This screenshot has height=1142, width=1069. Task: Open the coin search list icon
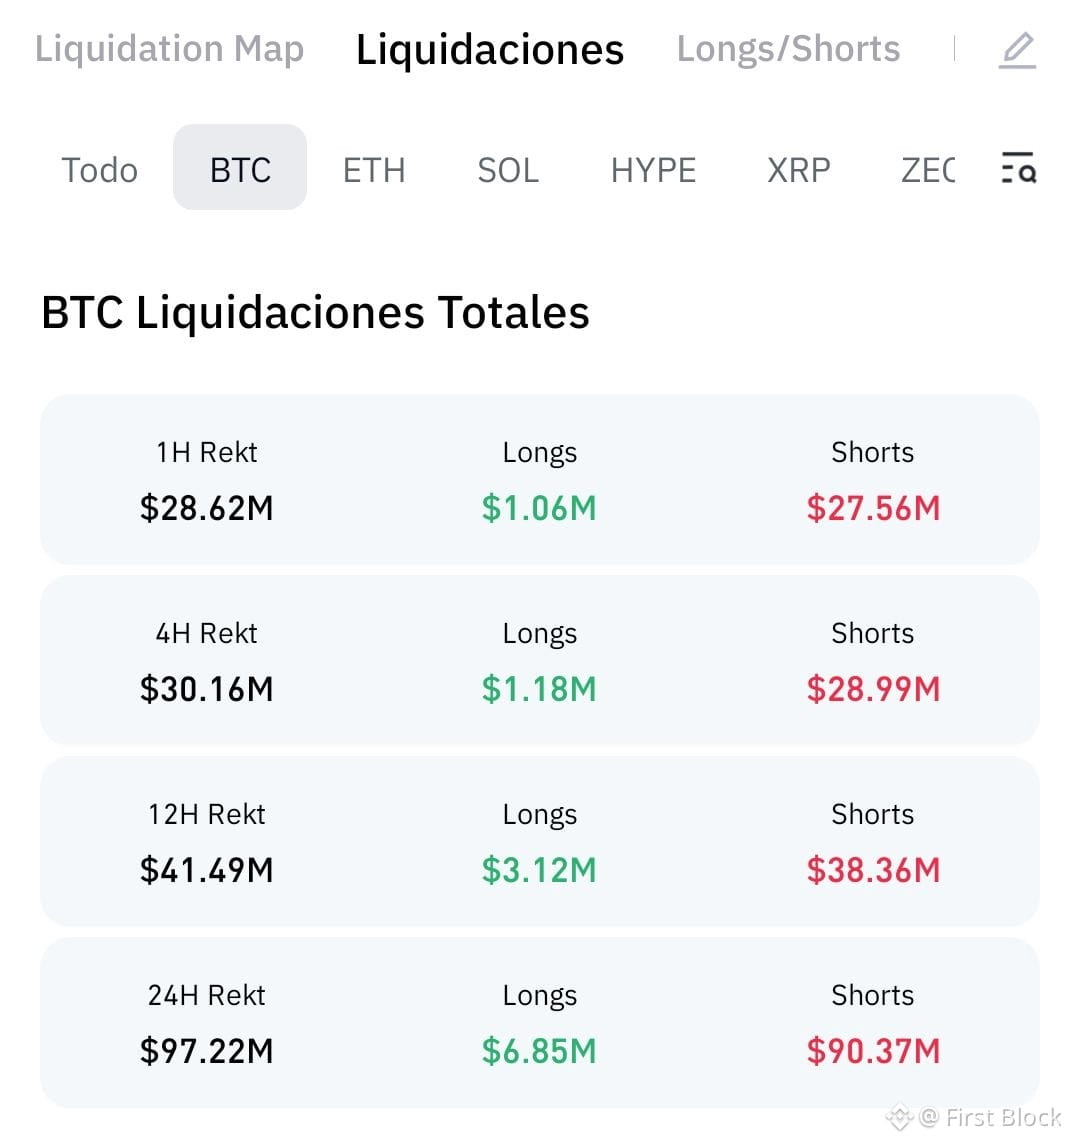1018,168
